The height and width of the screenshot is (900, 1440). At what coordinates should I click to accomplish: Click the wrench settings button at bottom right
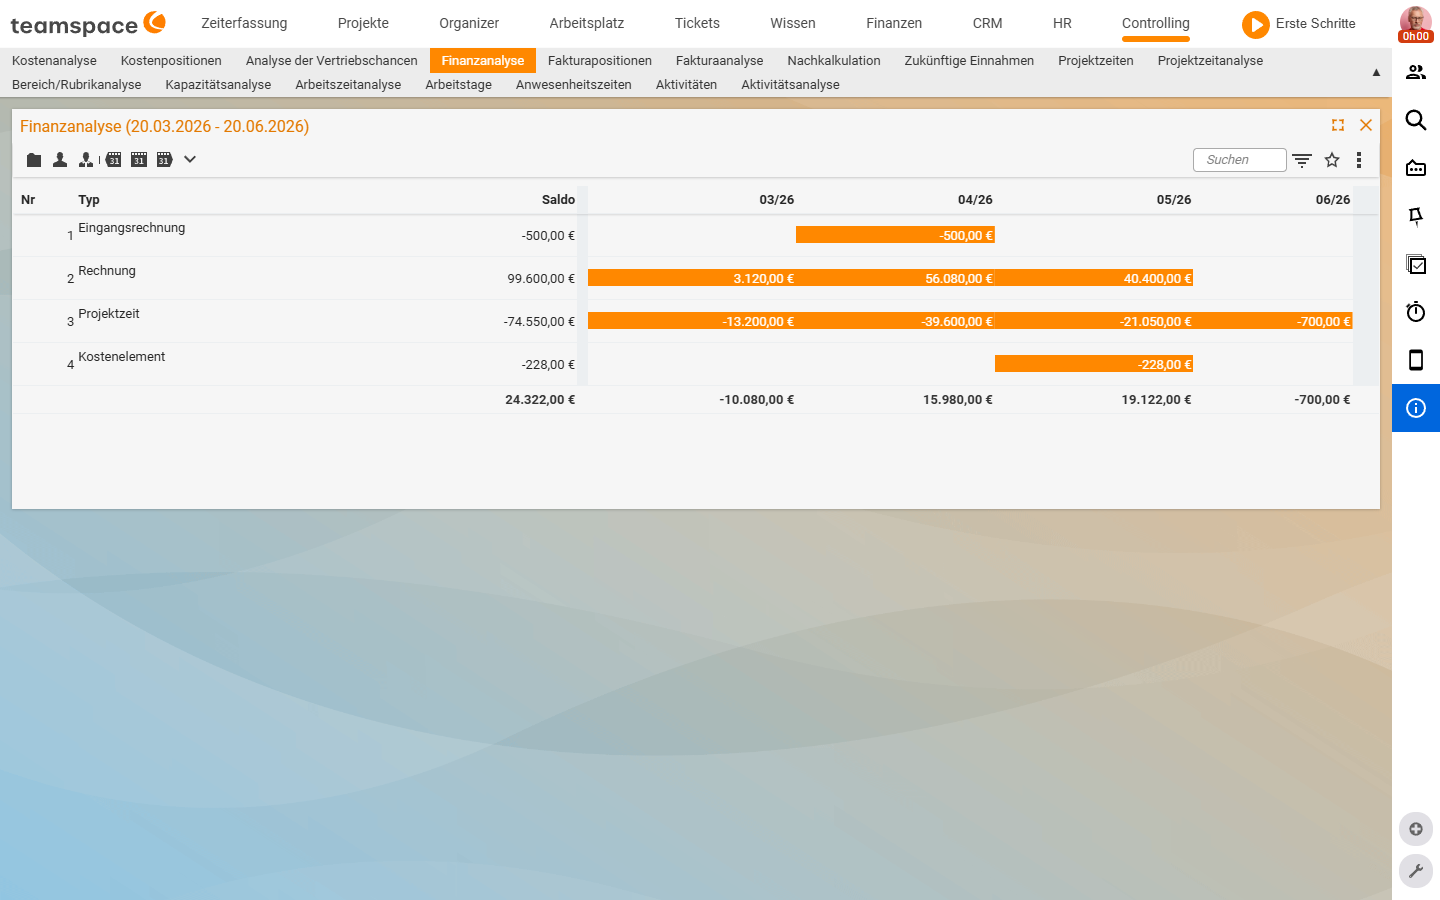pos(1416,871)
